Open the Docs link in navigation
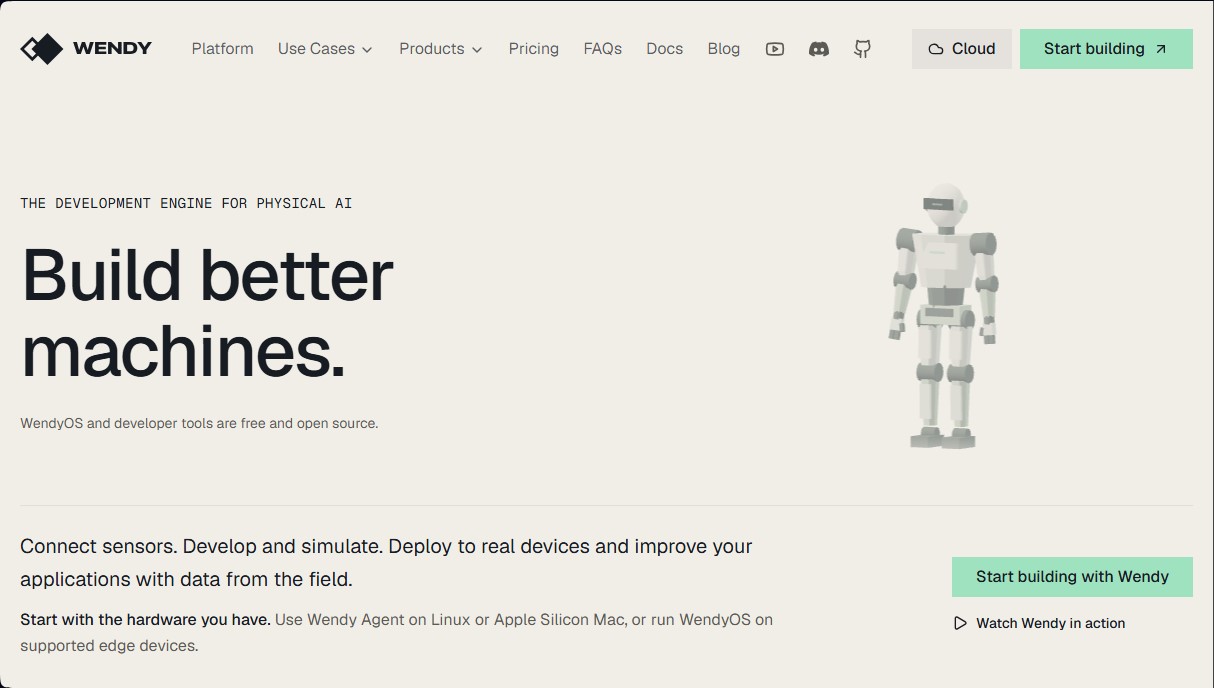This screenshot has height=688, width=1214. tap(665, 49)
